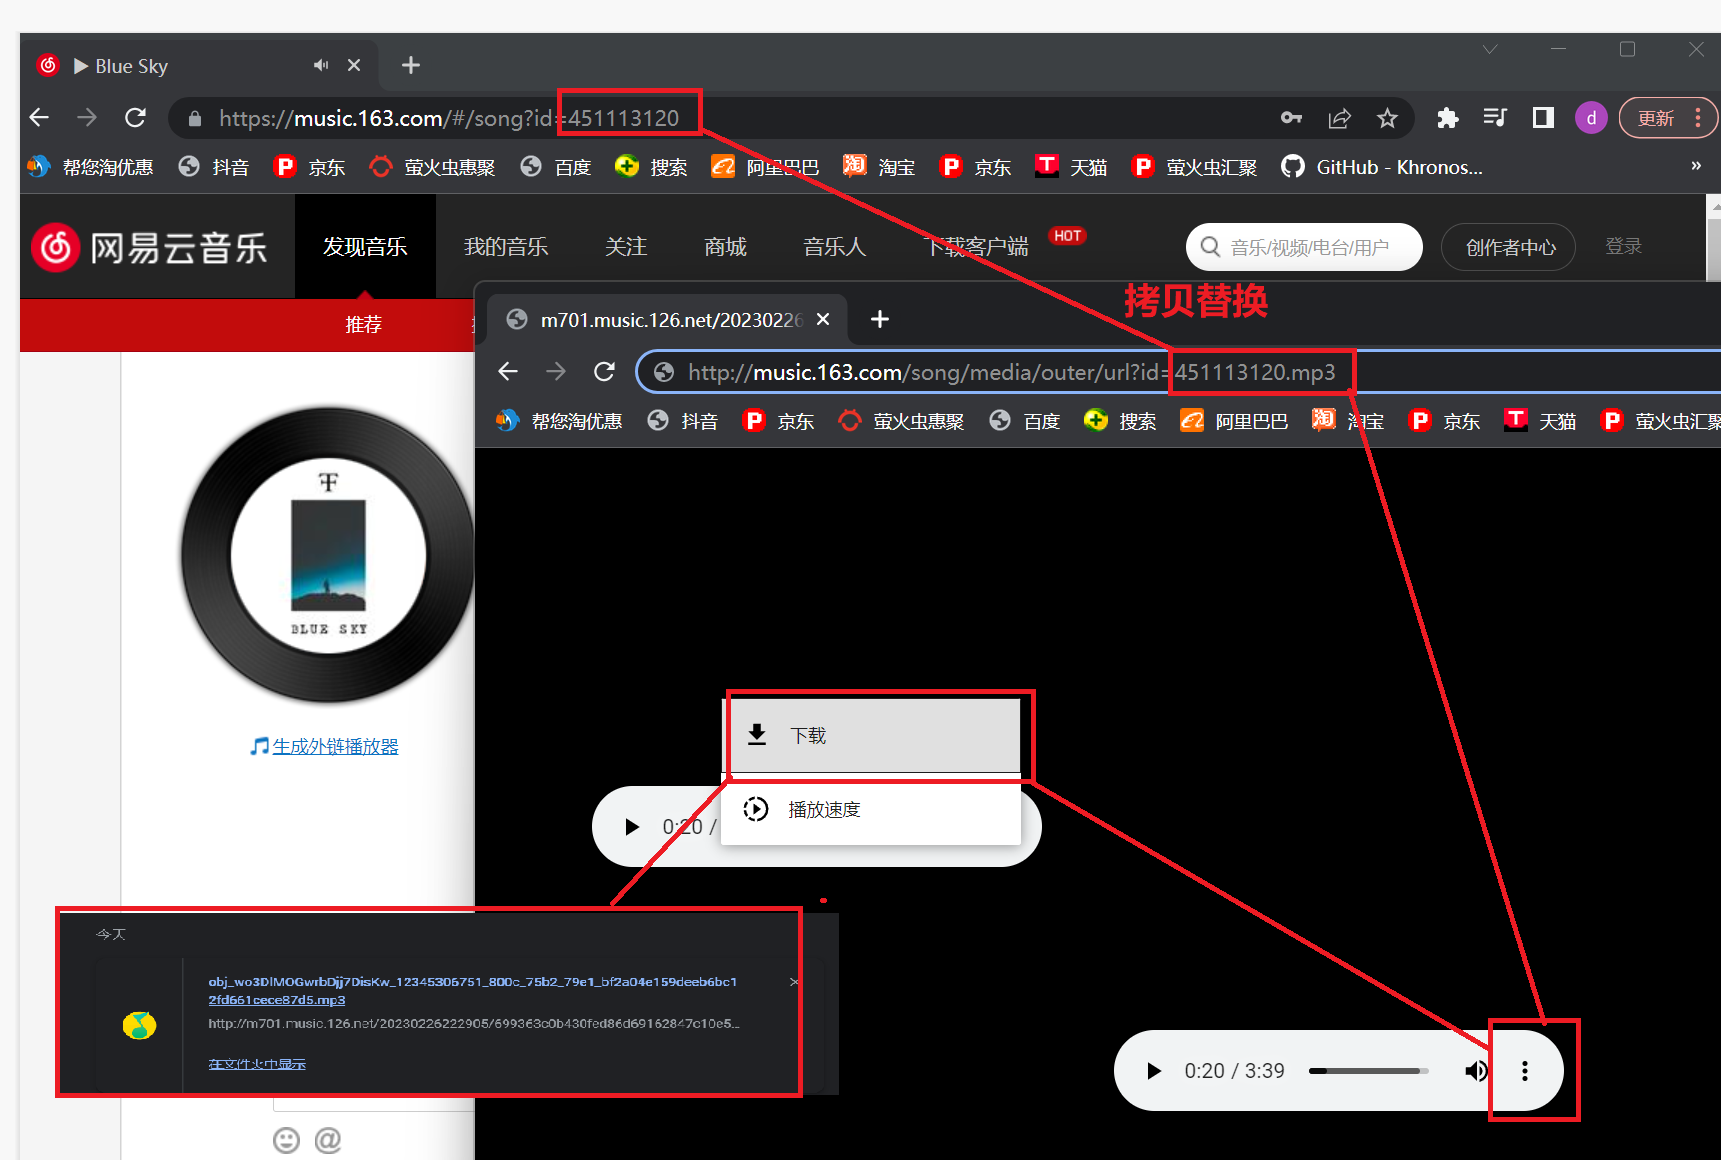The width and height of the screenshot is (1721, 1160).
Task: Play audio in the 0:20 / 3:39 player
Action: click(x=1153, y=1071)
